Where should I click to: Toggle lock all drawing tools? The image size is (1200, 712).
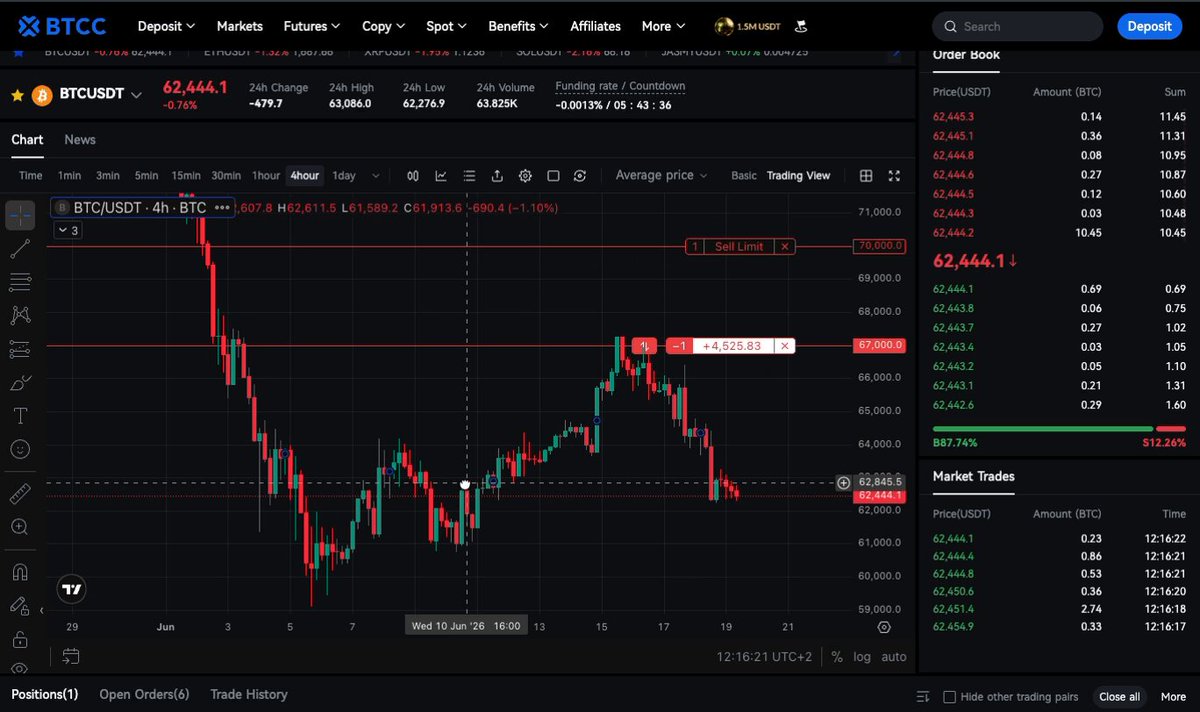click(x=20, y=639)
